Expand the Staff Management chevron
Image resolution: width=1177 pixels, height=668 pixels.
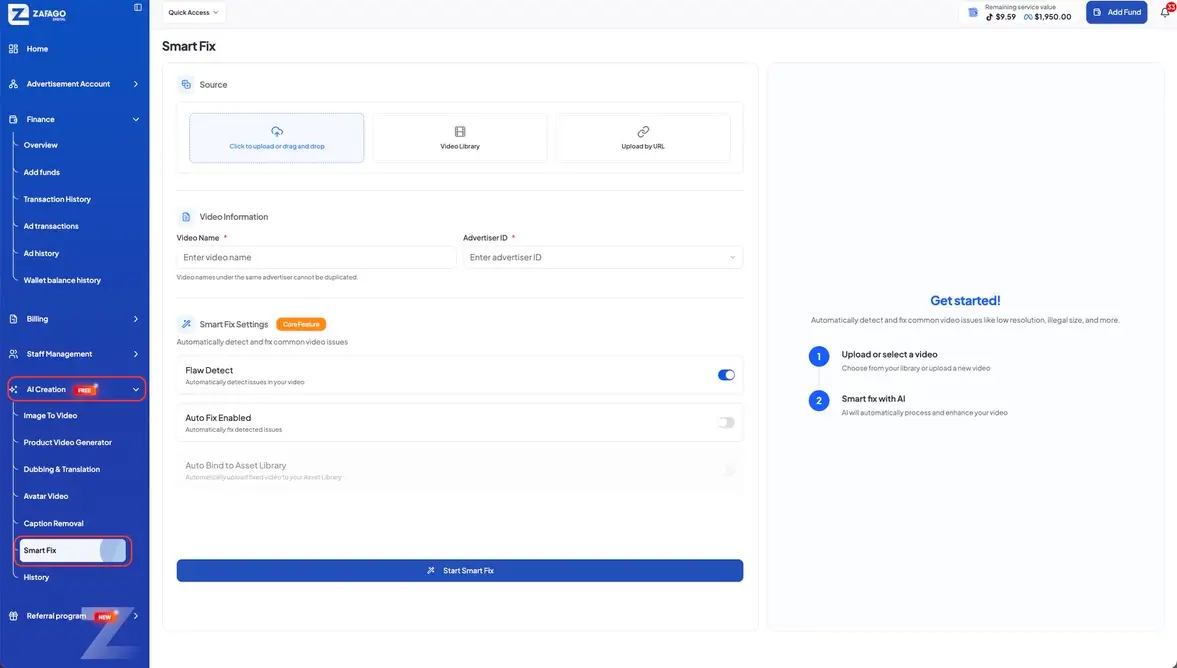[136, 354]
